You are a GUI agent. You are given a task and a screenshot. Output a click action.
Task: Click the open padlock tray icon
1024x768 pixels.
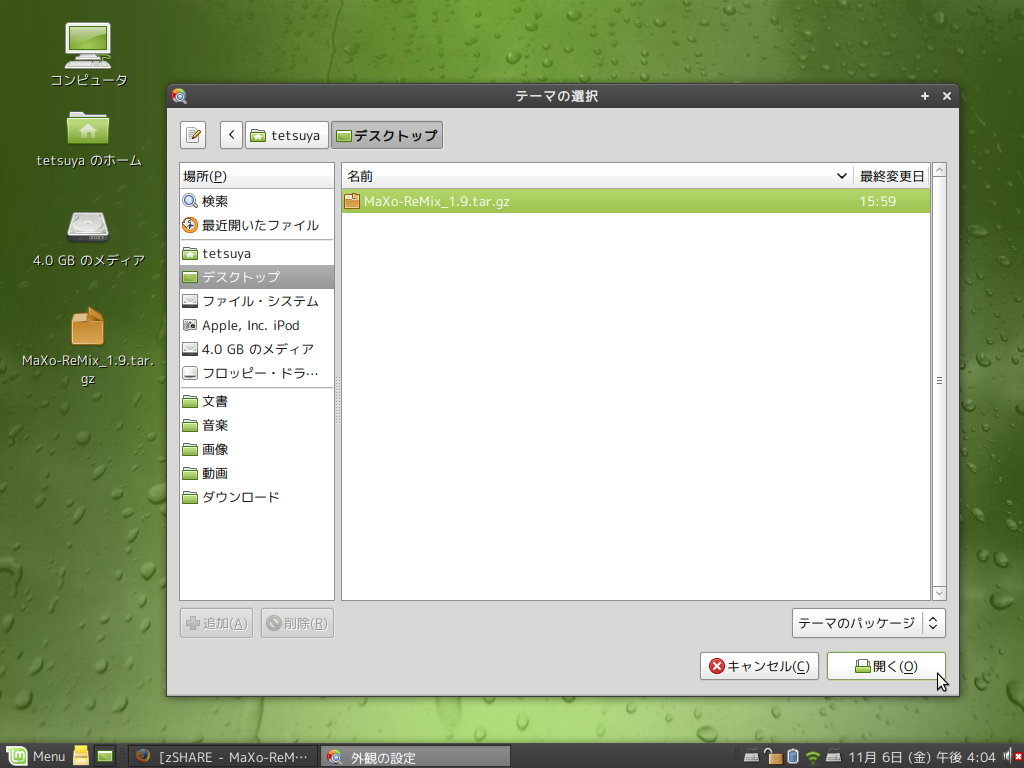(773, 756)
